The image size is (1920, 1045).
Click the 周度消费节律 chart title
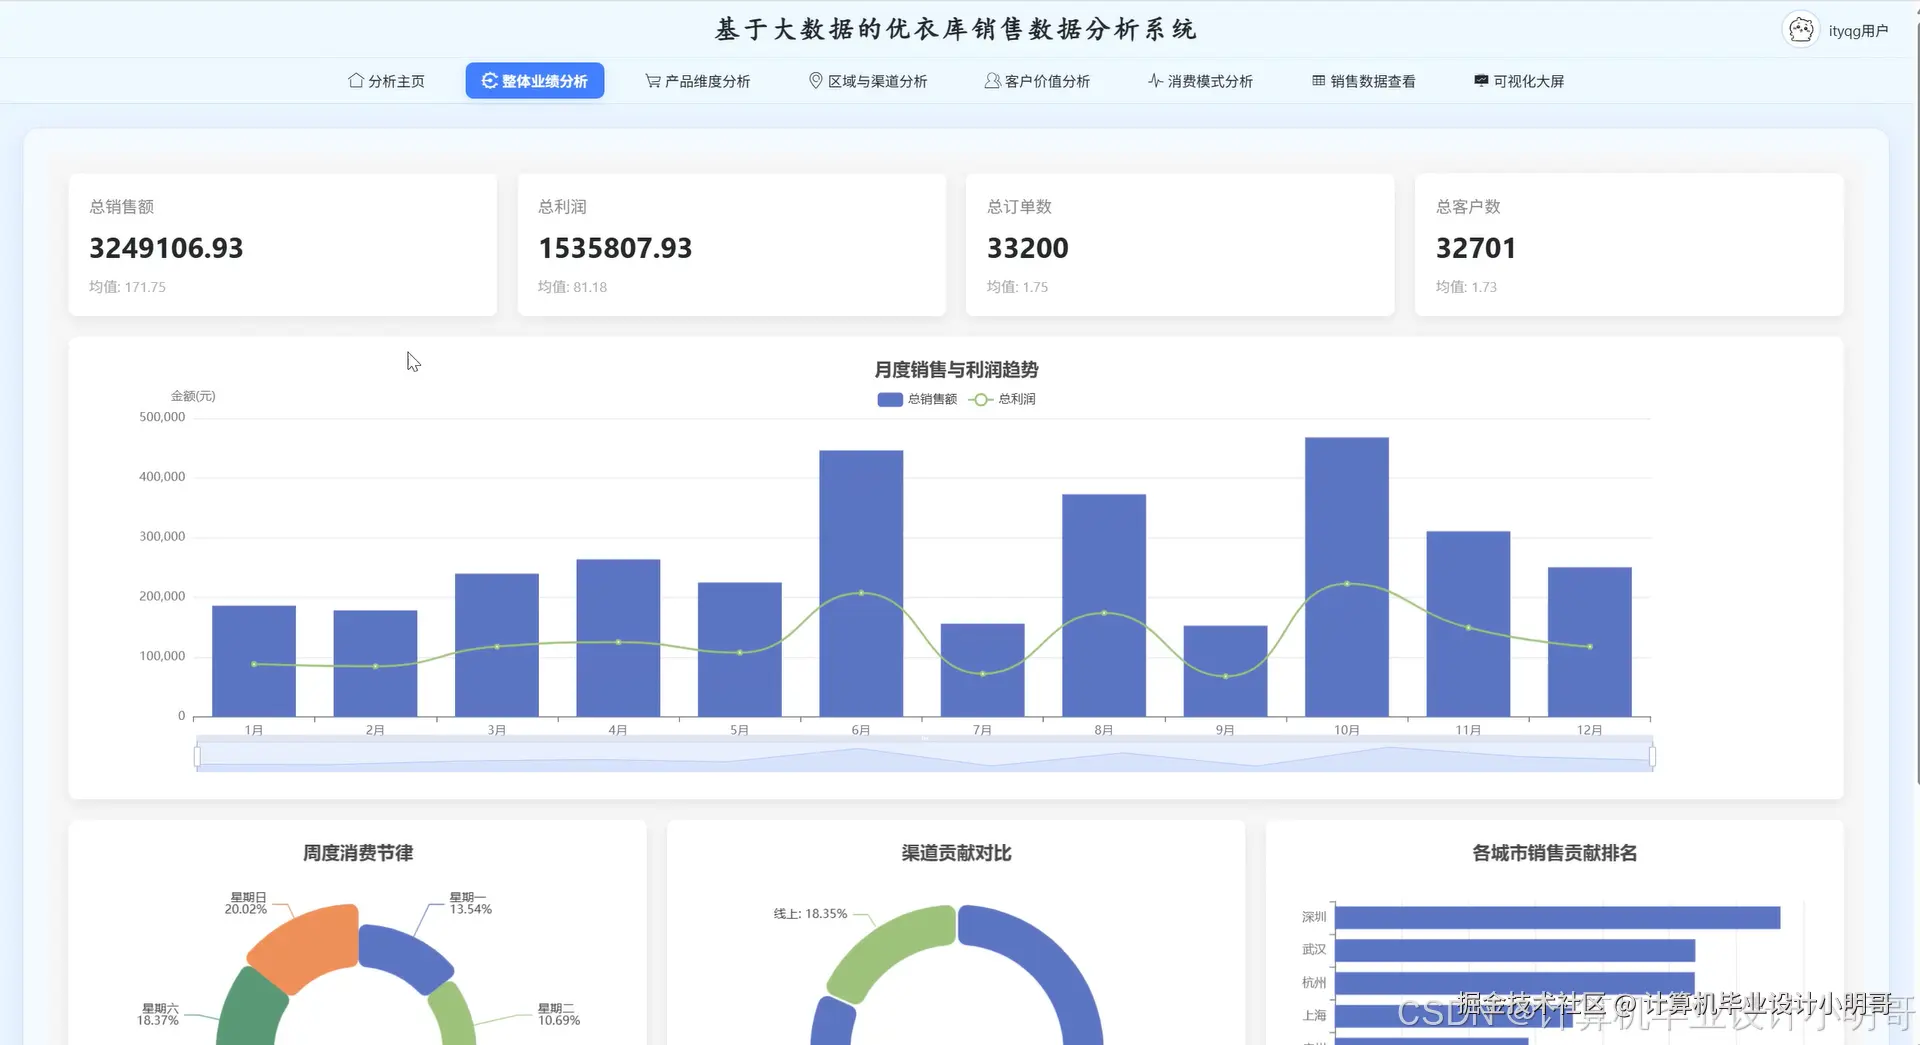358,853
